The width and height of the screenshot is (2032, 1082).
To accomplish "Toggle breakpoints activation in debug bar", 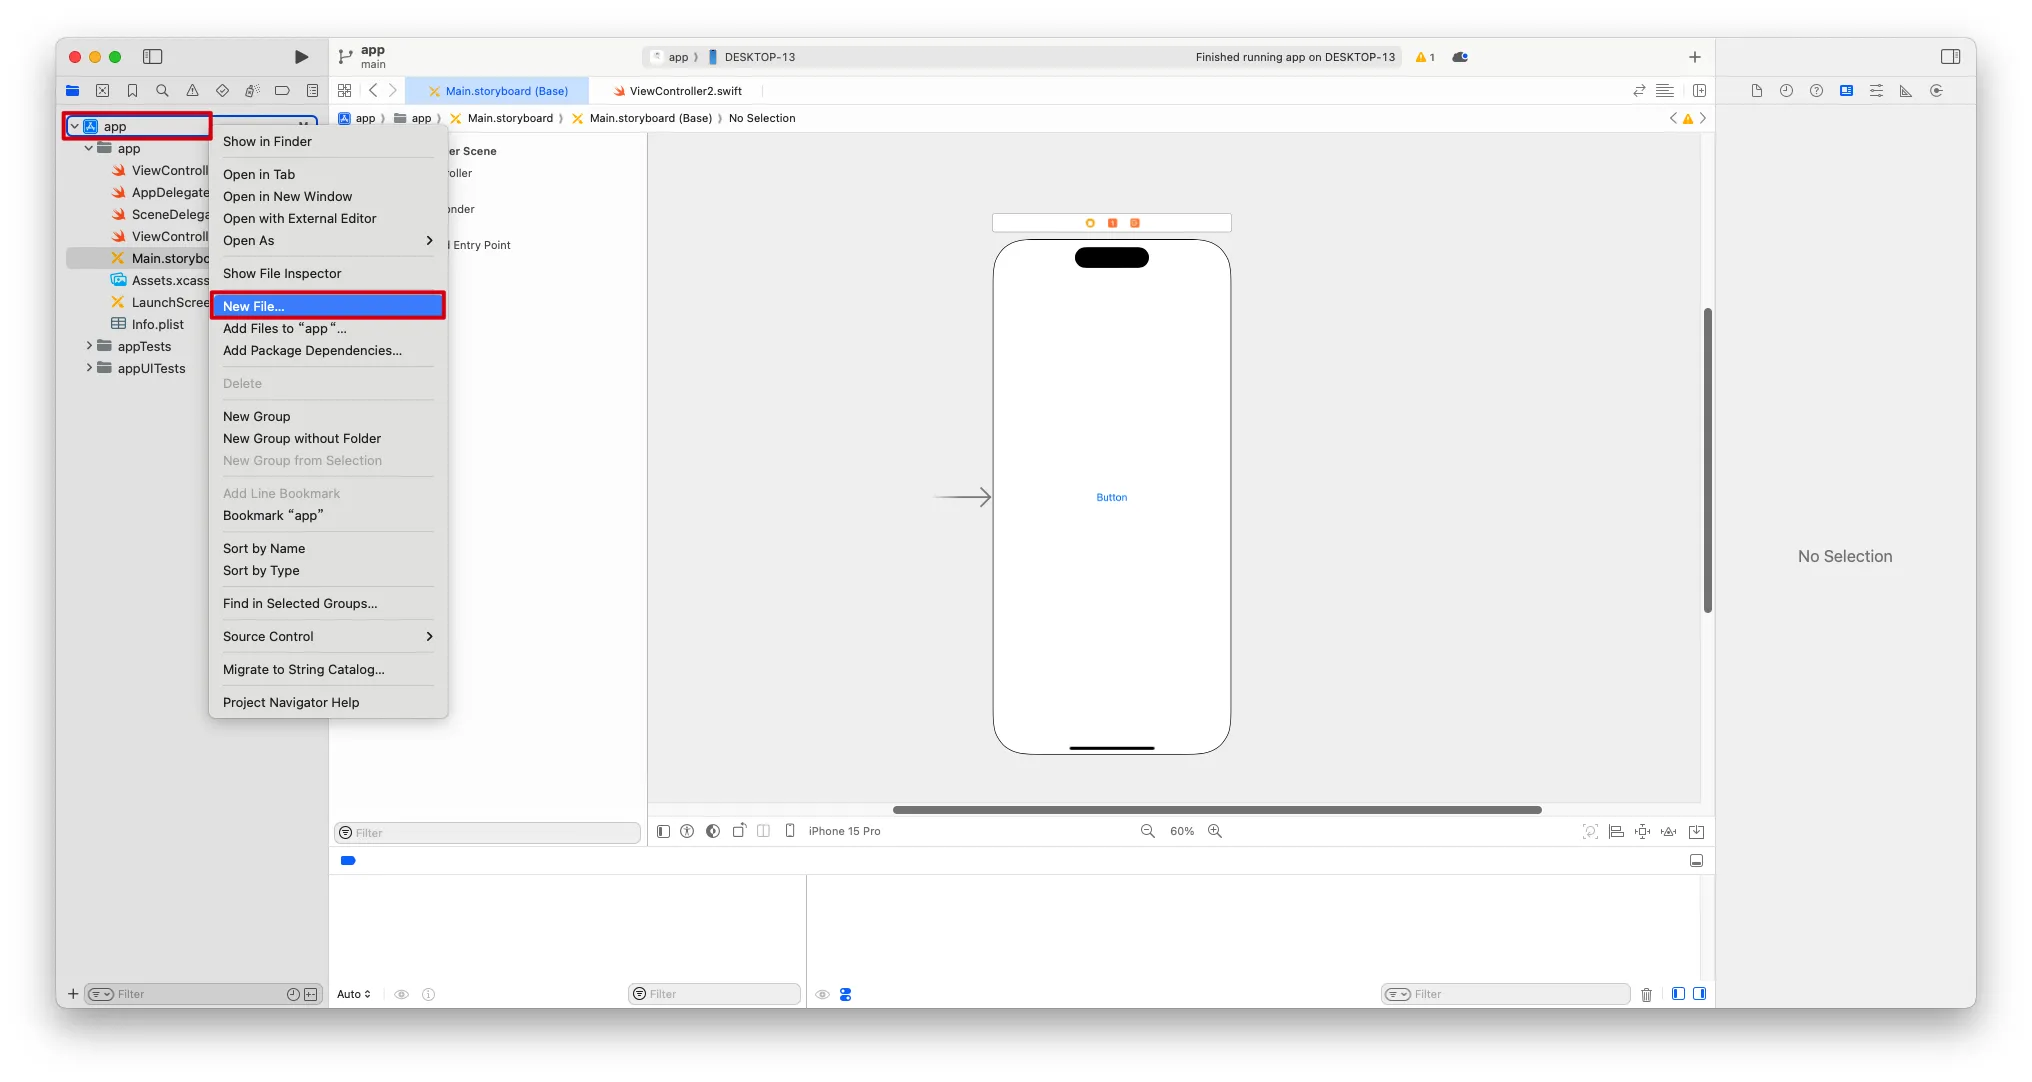I will pos(348,860).
